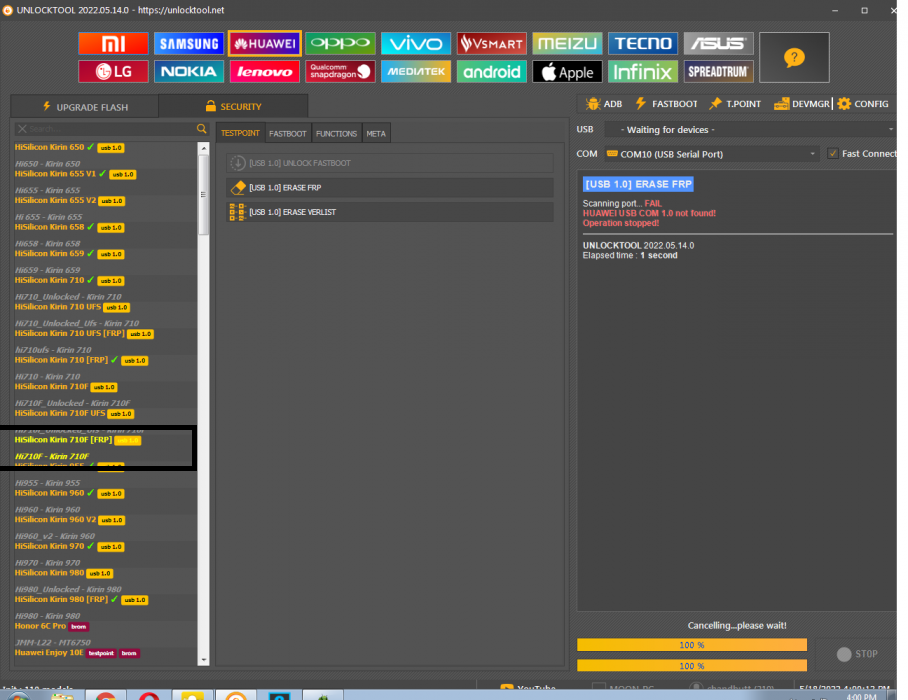
Task: Open the Vivo brand section
Action: pyautogui.click(x=416, y=43)
